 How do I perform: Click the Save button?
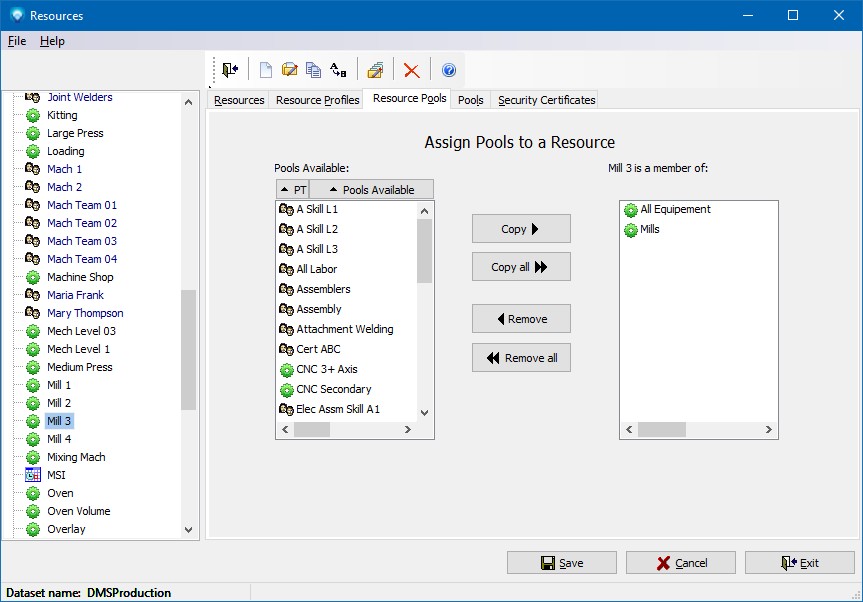(561, 563)
